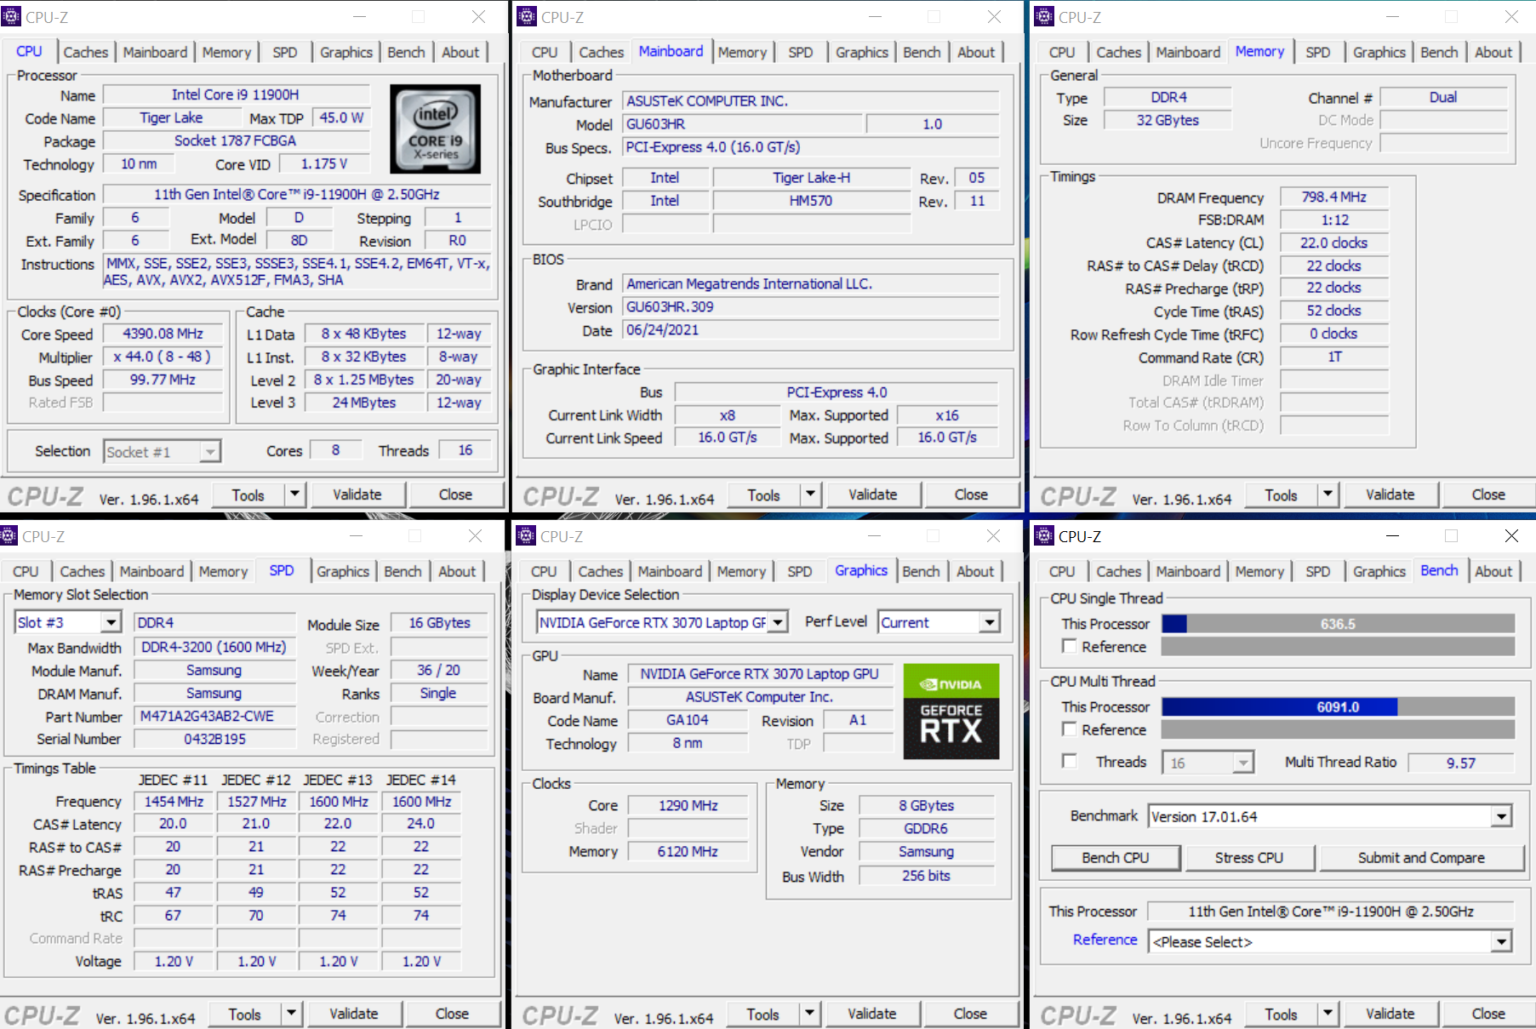Click the NVIDIA GeForce RTX logo
The image size is (1536, 1029).
point(950,711)
